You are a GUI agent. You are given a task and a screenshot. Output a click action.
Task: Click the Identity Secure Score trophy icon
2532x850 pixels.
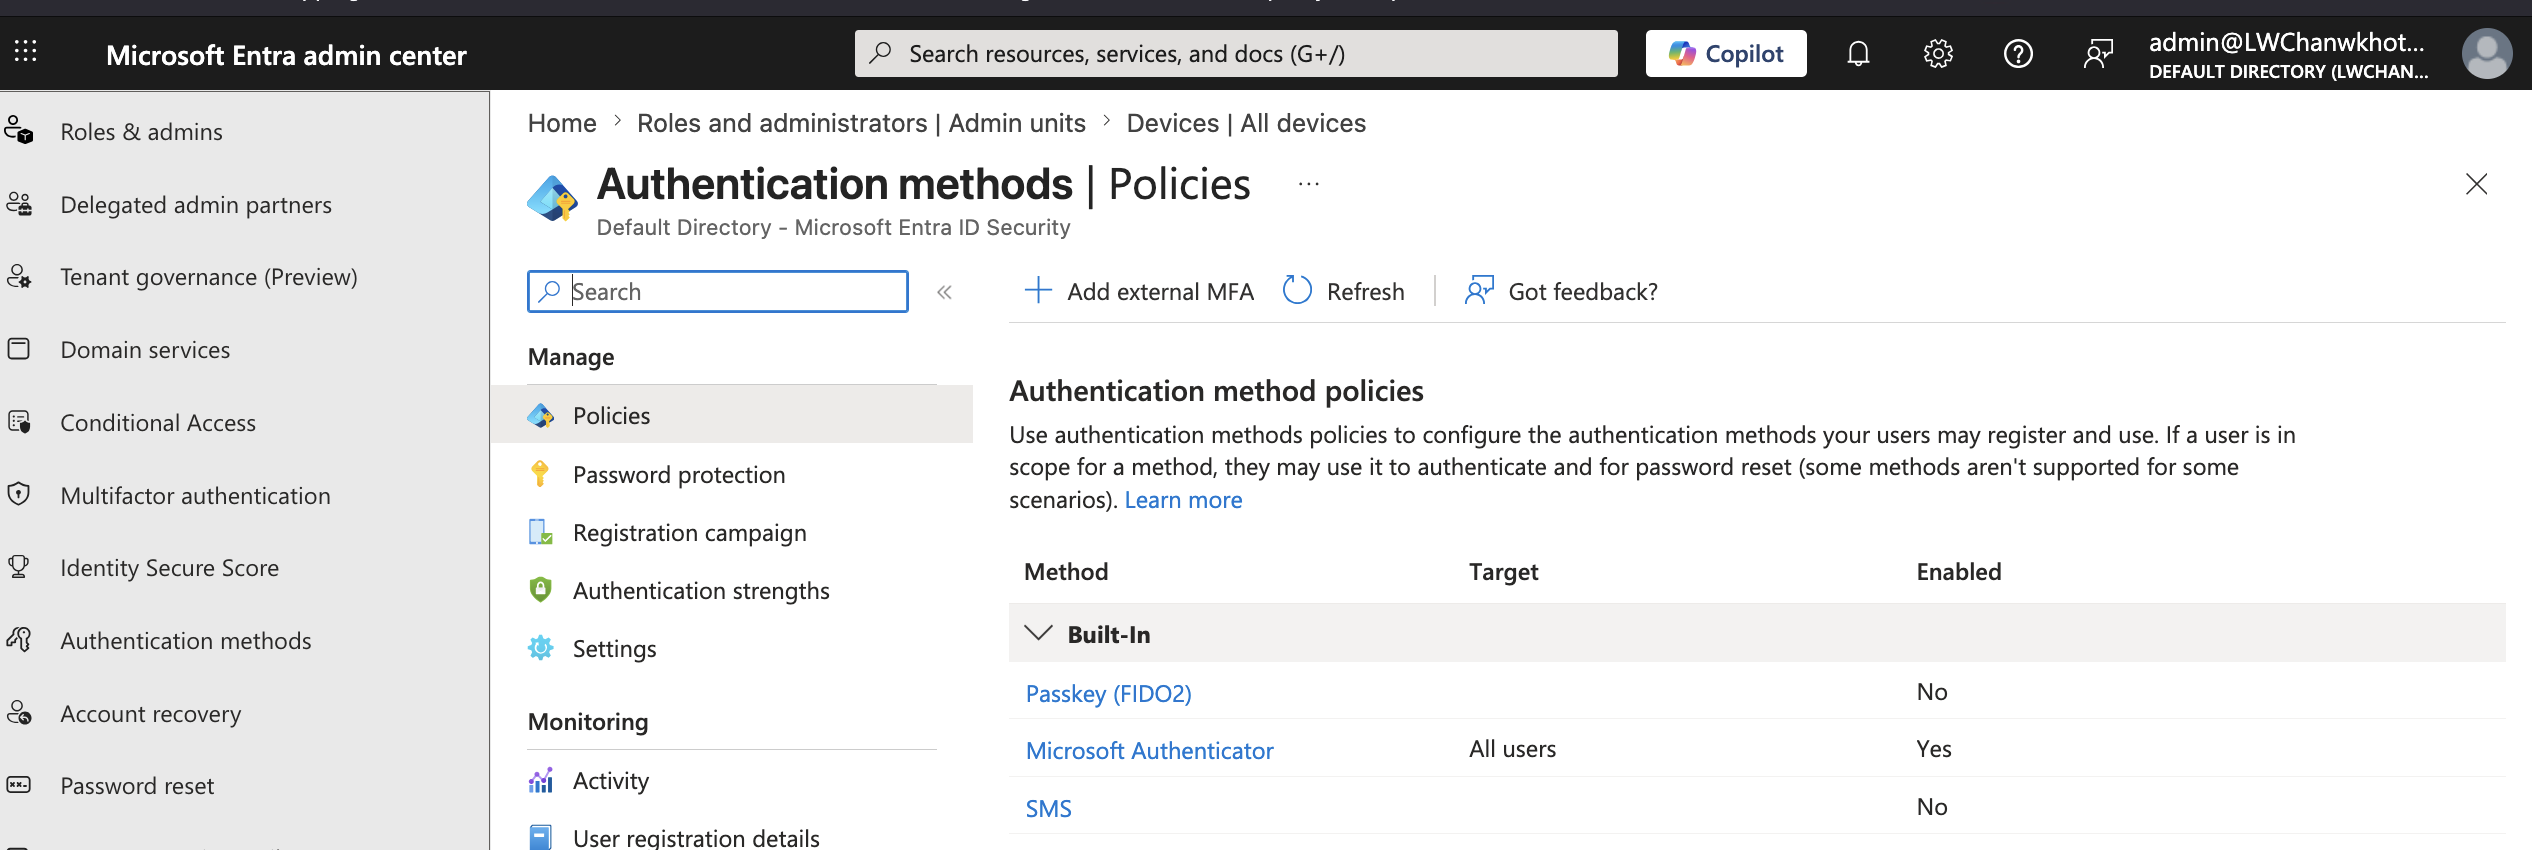click(19, 567)
